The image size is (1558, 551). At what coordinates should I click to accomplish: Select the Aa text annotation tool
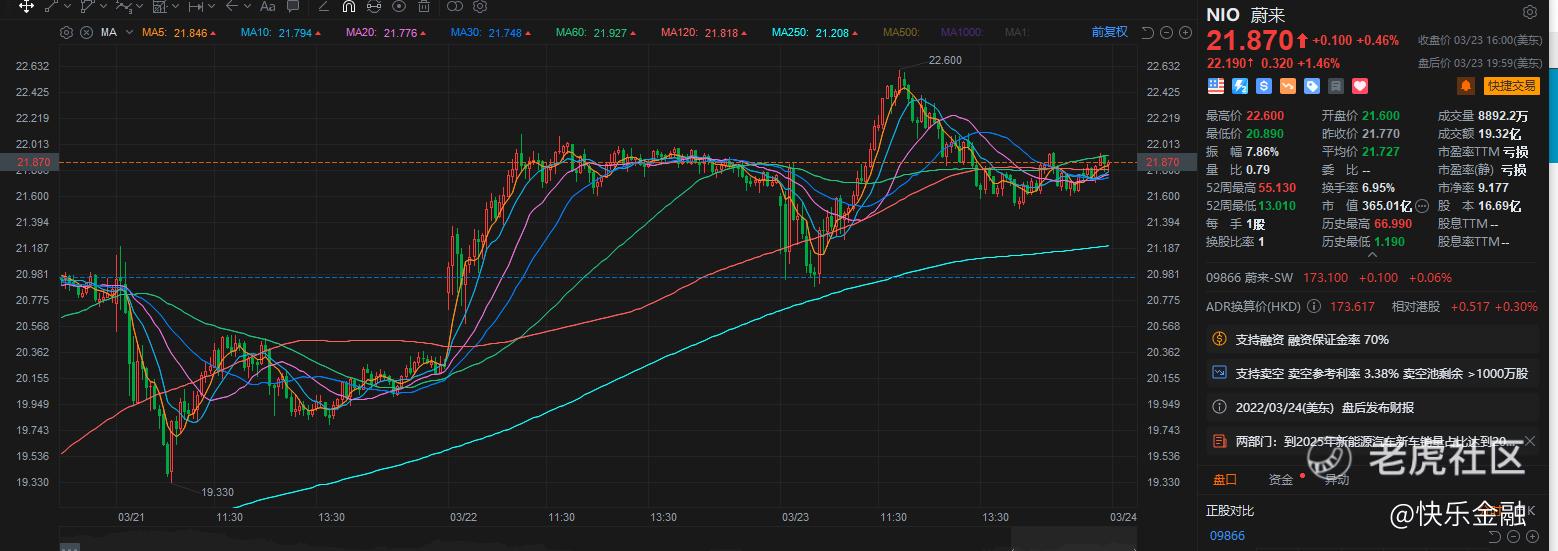[x=268, y=6]
